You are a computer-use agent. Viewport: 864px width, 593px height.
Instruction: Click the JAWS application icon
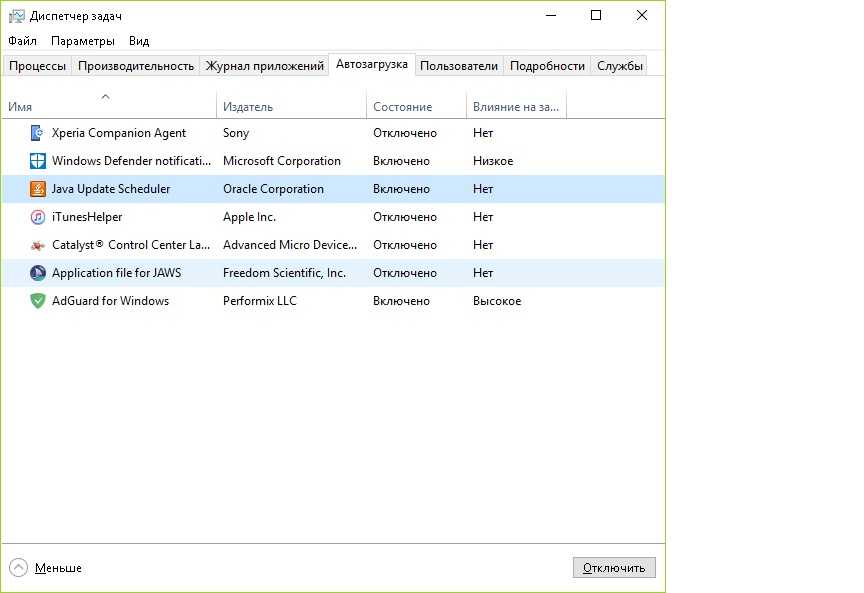tap(37, 273)
